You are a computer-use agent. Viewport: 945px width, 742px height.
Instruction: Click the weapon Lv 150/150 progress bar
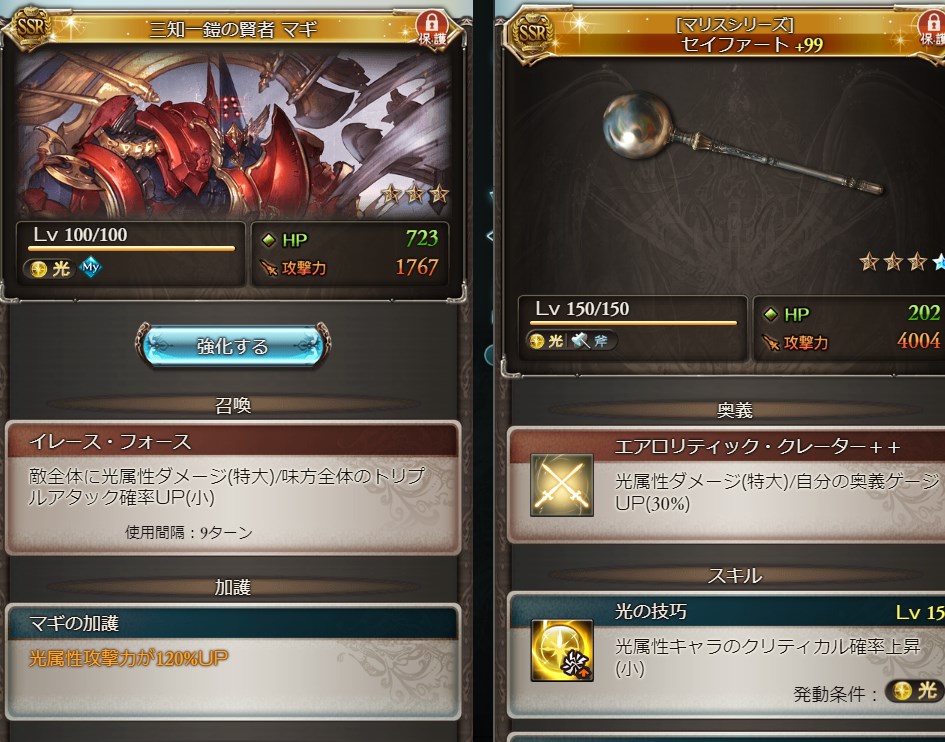(633, 323)
